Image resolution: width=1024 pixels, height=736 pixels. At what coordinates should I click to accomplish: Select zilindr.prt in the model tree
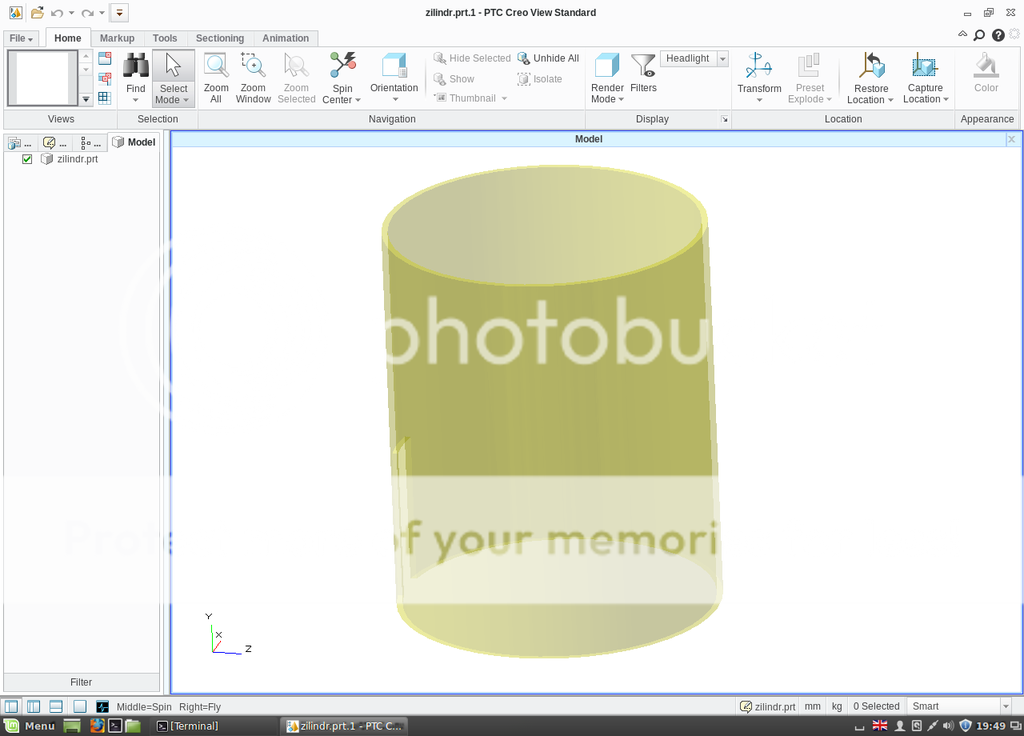(x=77, y=159)
